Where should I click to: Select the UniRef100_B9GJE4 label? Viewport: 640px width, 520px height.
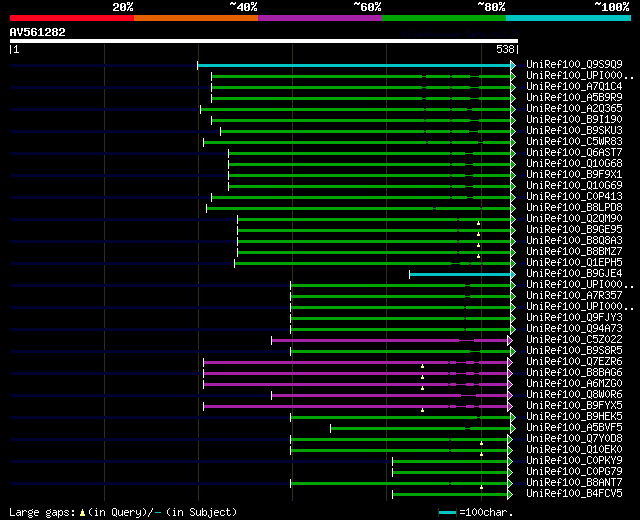[x=574, y=273]
